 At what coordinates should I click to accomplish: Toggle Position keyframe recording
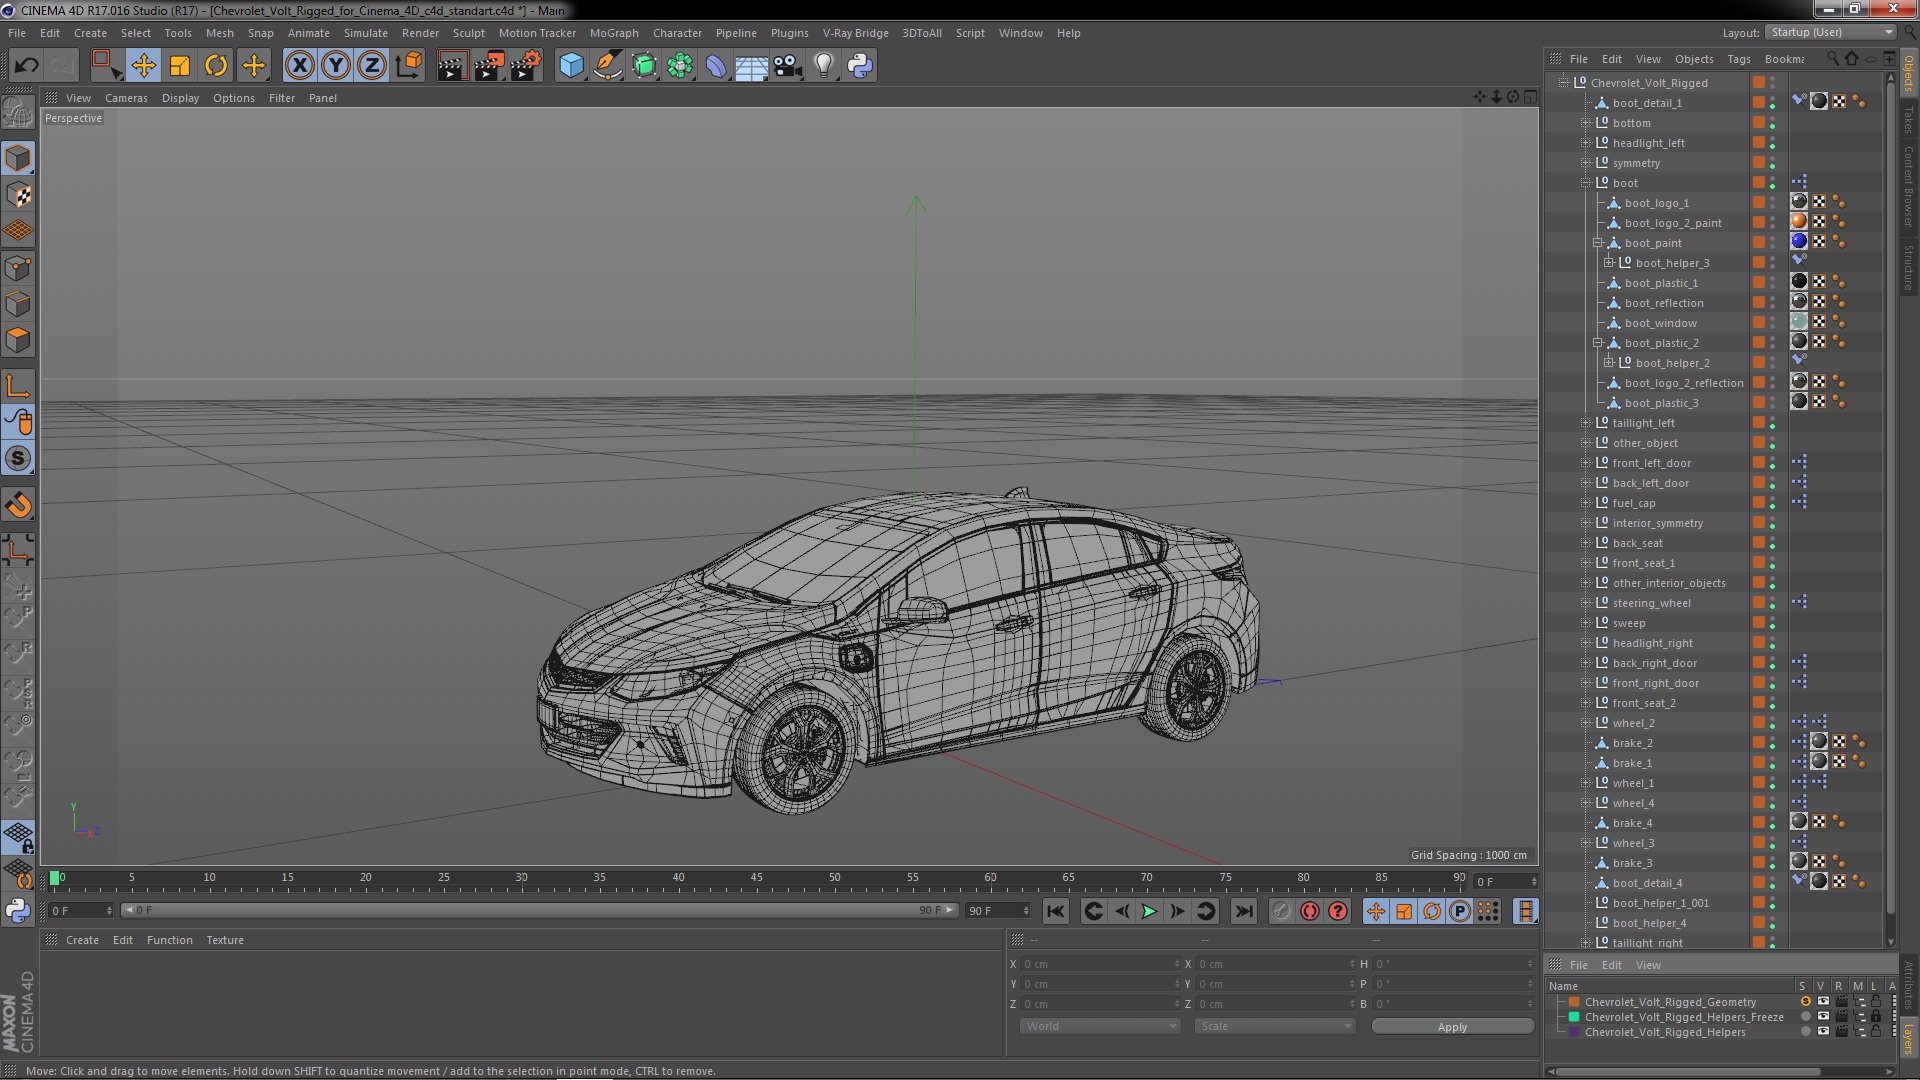1376,911
